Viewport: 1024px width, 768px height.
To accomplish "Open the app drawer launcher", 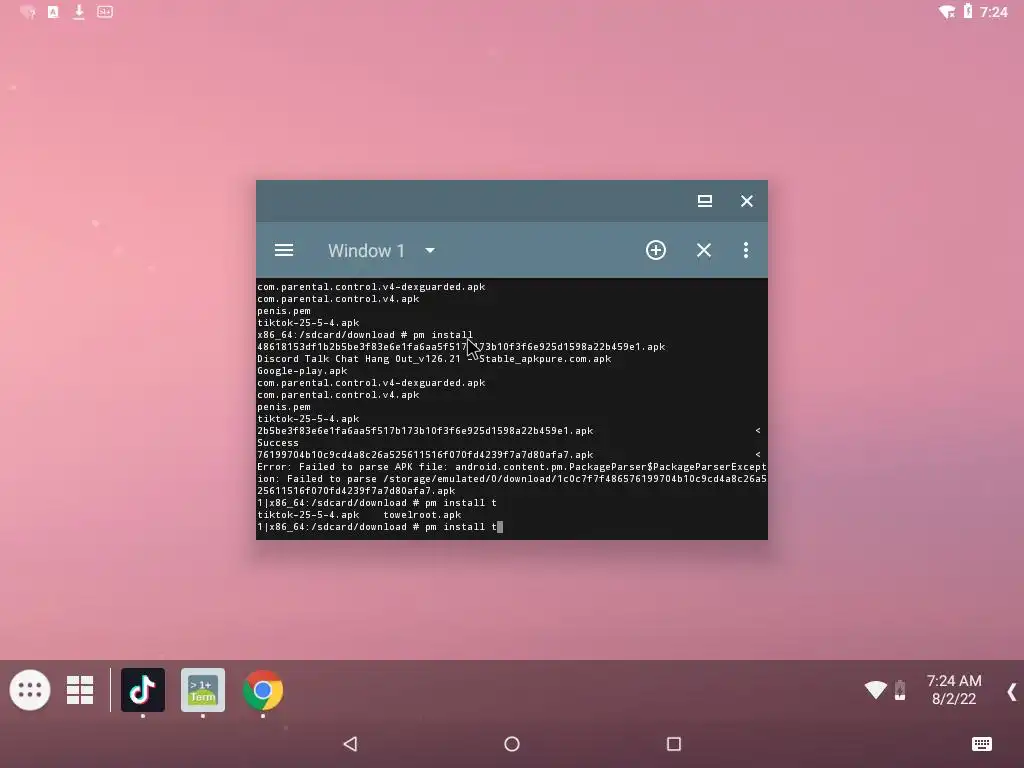I will [x=30, y=690].
